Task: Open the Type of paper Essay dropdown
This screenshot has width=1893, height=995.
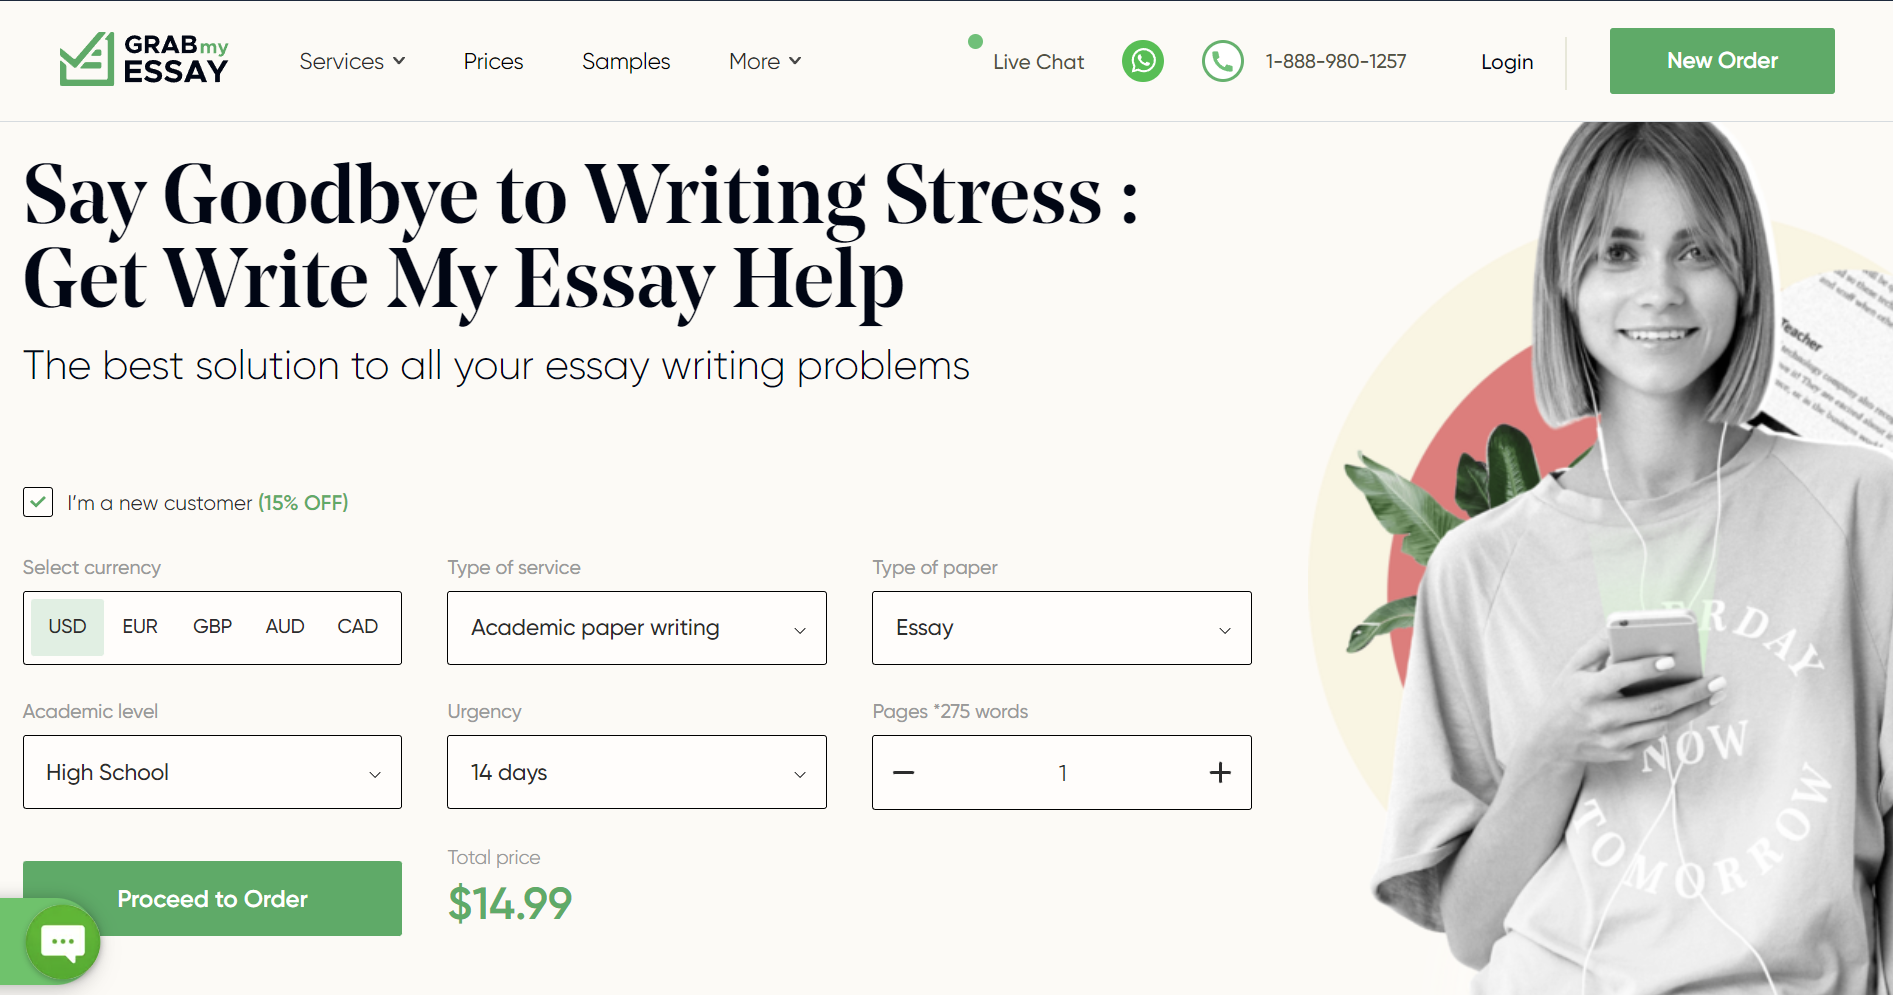Action: (x=1062, y=628)
